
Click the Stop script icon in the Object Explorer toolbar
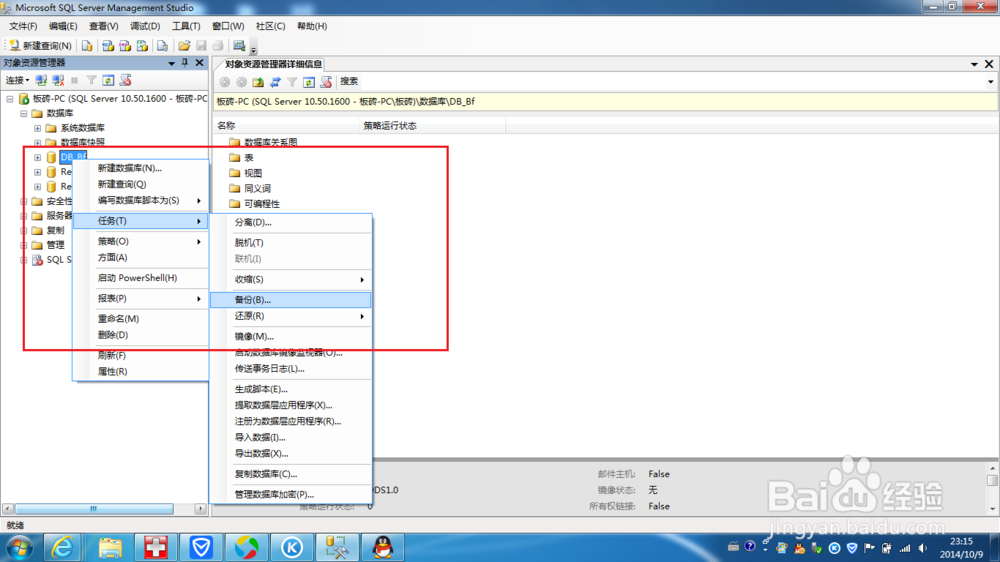(126, 80)
